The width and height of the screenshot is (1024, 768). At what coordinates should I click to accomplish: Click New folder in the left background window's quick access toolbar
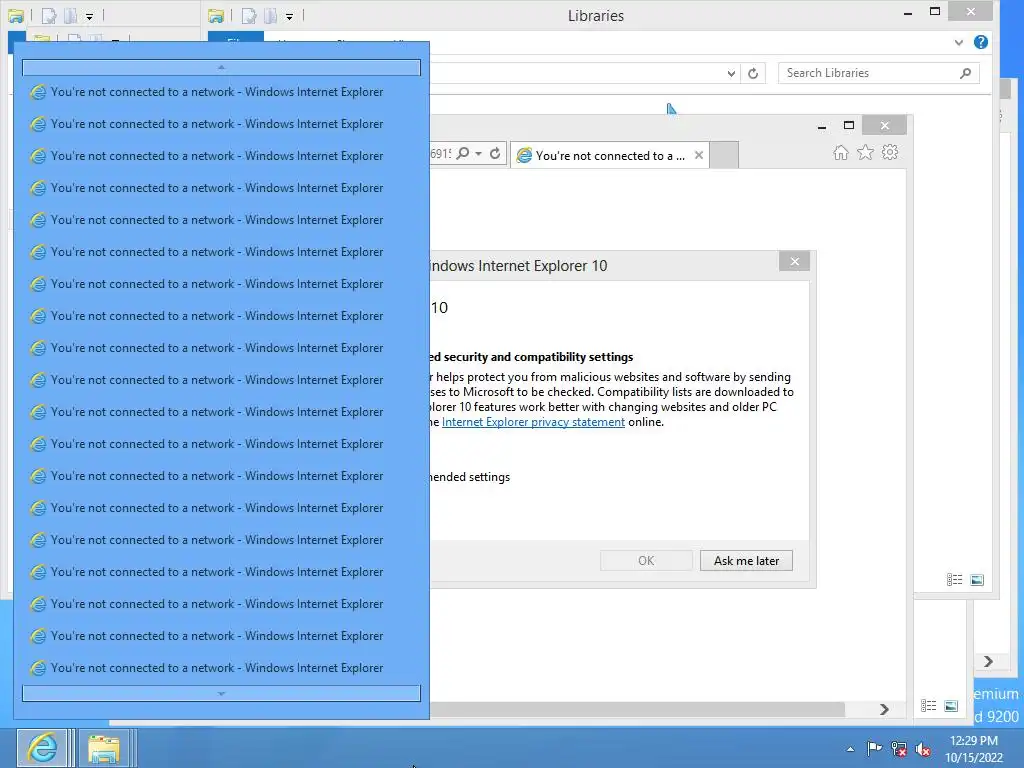pyautogui.click(x=71, y=15)
